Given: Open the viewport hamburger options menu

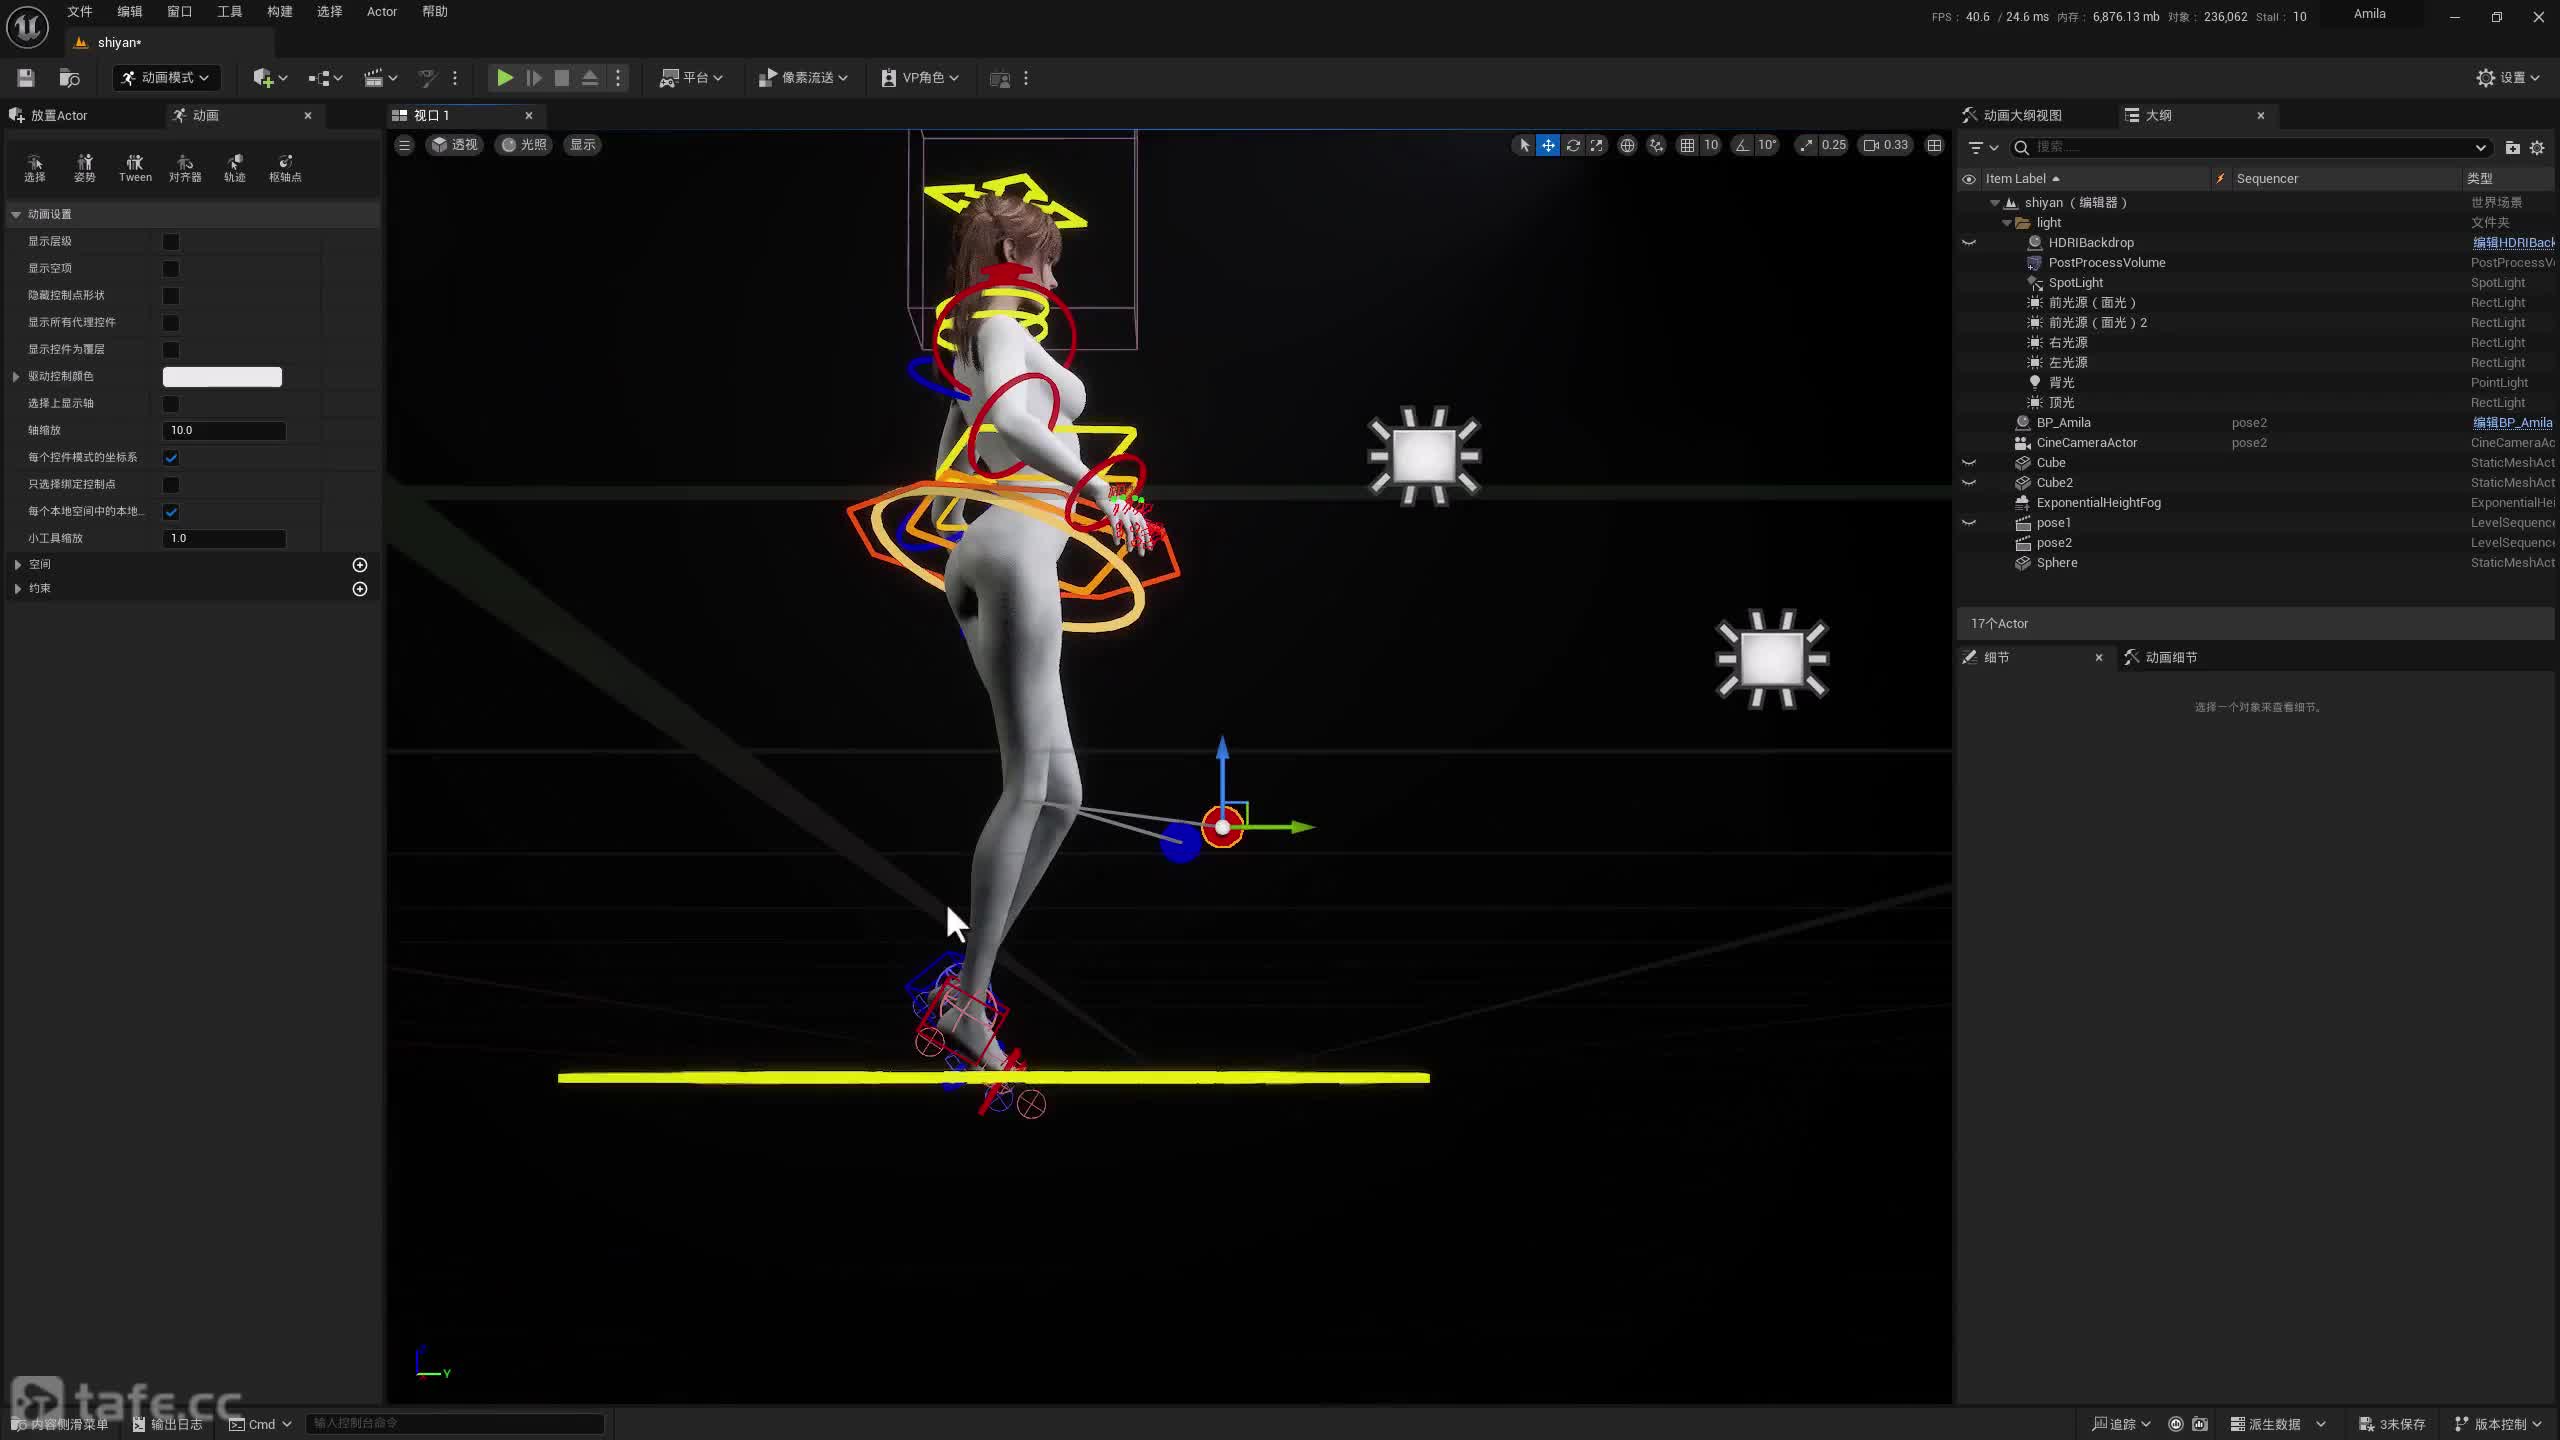Looking at the screenshot, I should (404, 145).
